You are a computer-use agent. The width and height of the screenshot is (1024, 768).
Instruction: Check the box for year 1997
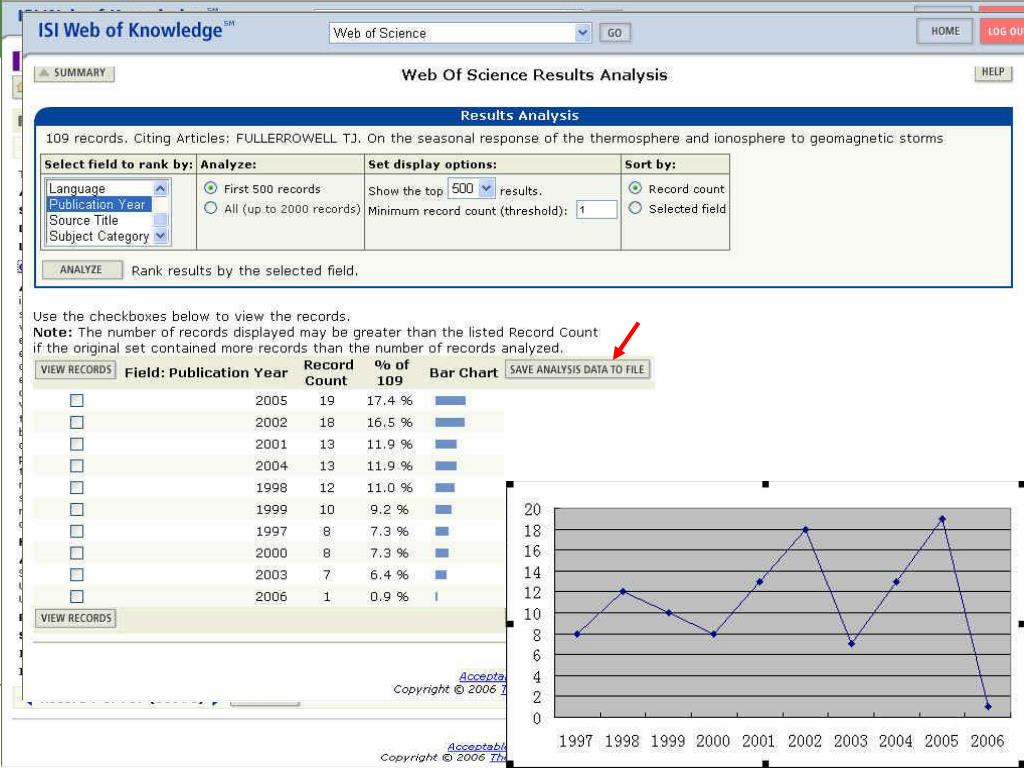pyautogui.click(x=76, y=532)
